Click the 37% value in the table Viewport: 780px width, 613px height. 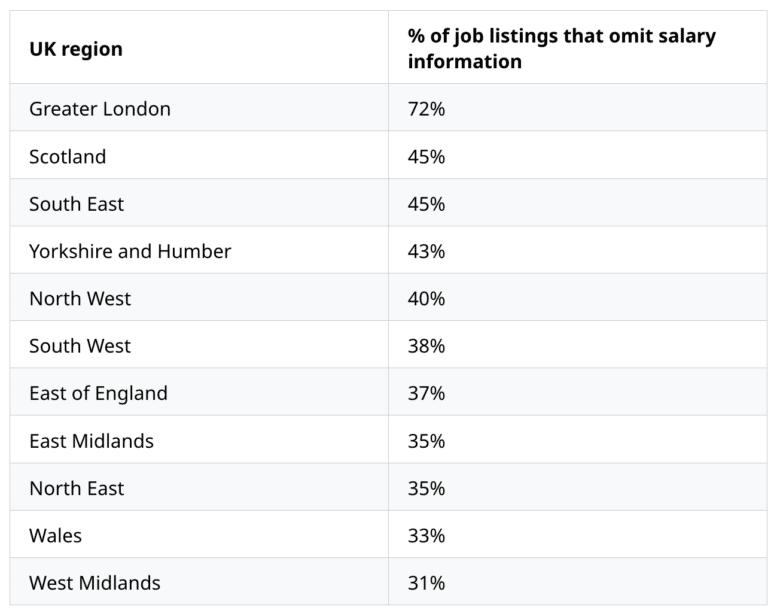point(426,394)
